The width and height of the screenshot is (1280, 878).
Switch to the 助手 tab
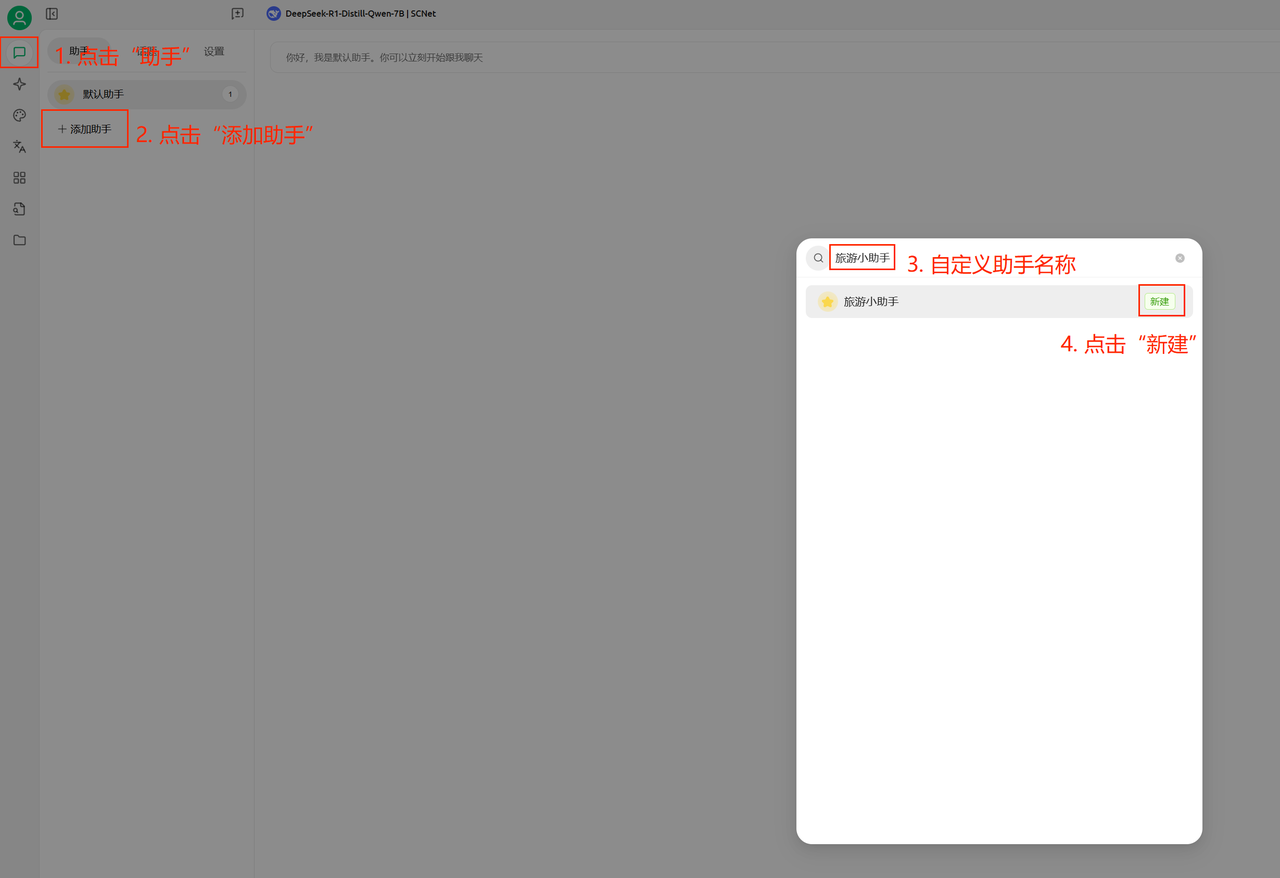[x=79, y=51]
